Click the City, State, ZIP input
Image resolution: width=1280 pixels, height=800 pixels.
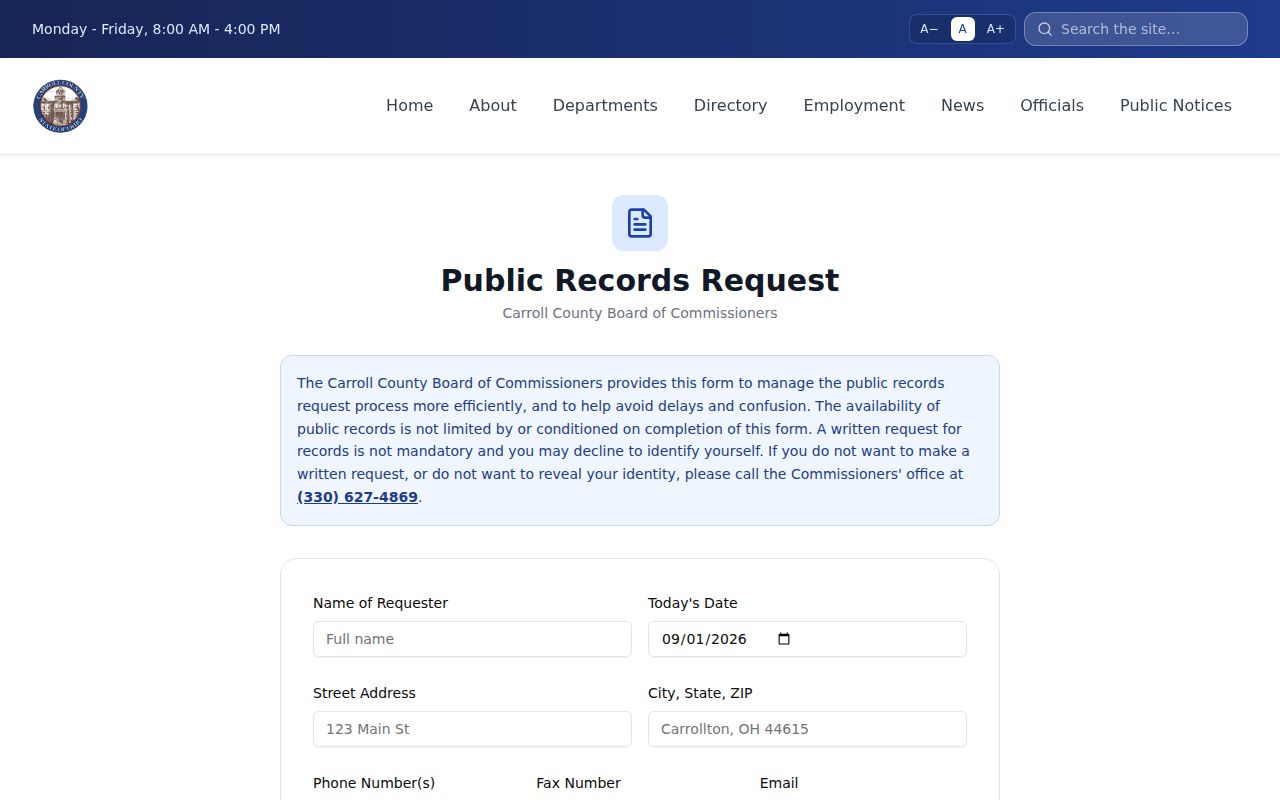point(807,729)
